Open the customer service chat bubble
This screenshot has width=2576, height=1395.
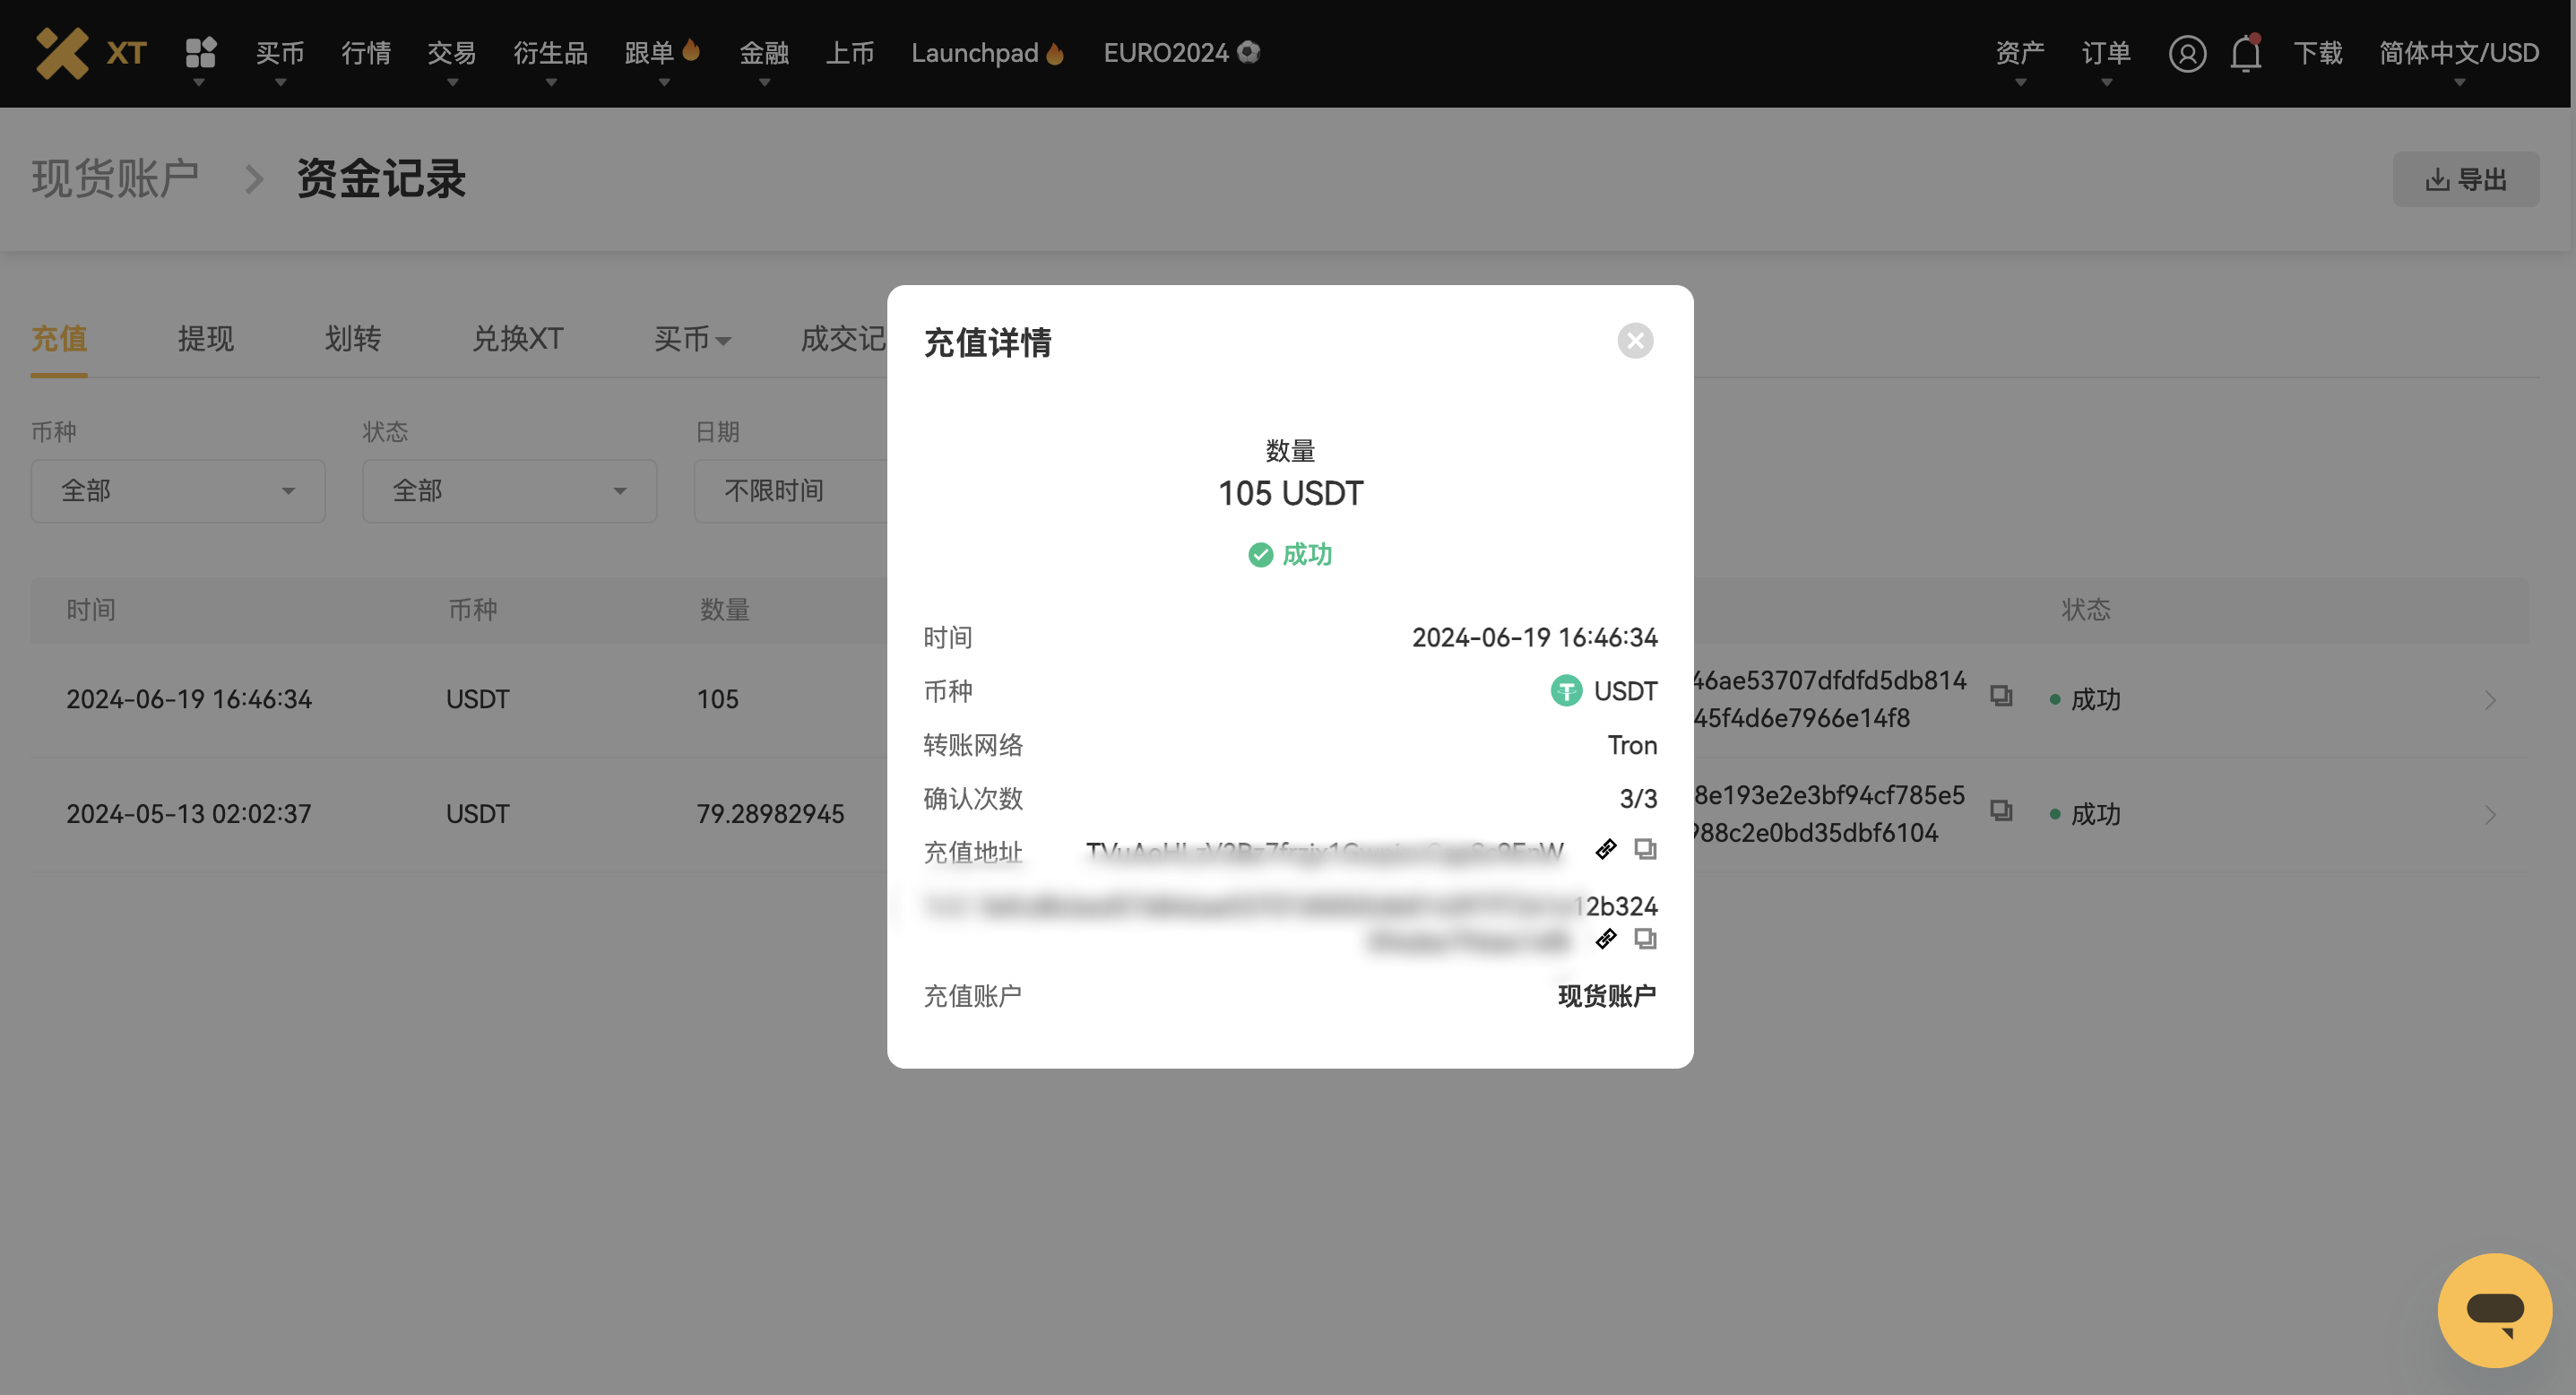click(2494, 1310)
